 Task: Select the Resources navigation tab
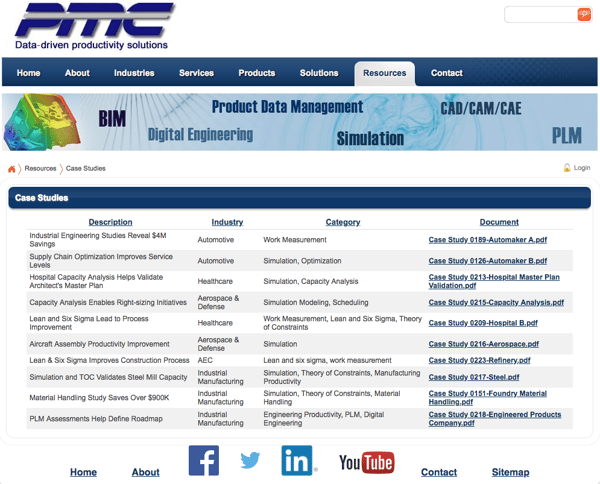click(x=385, y=73)
